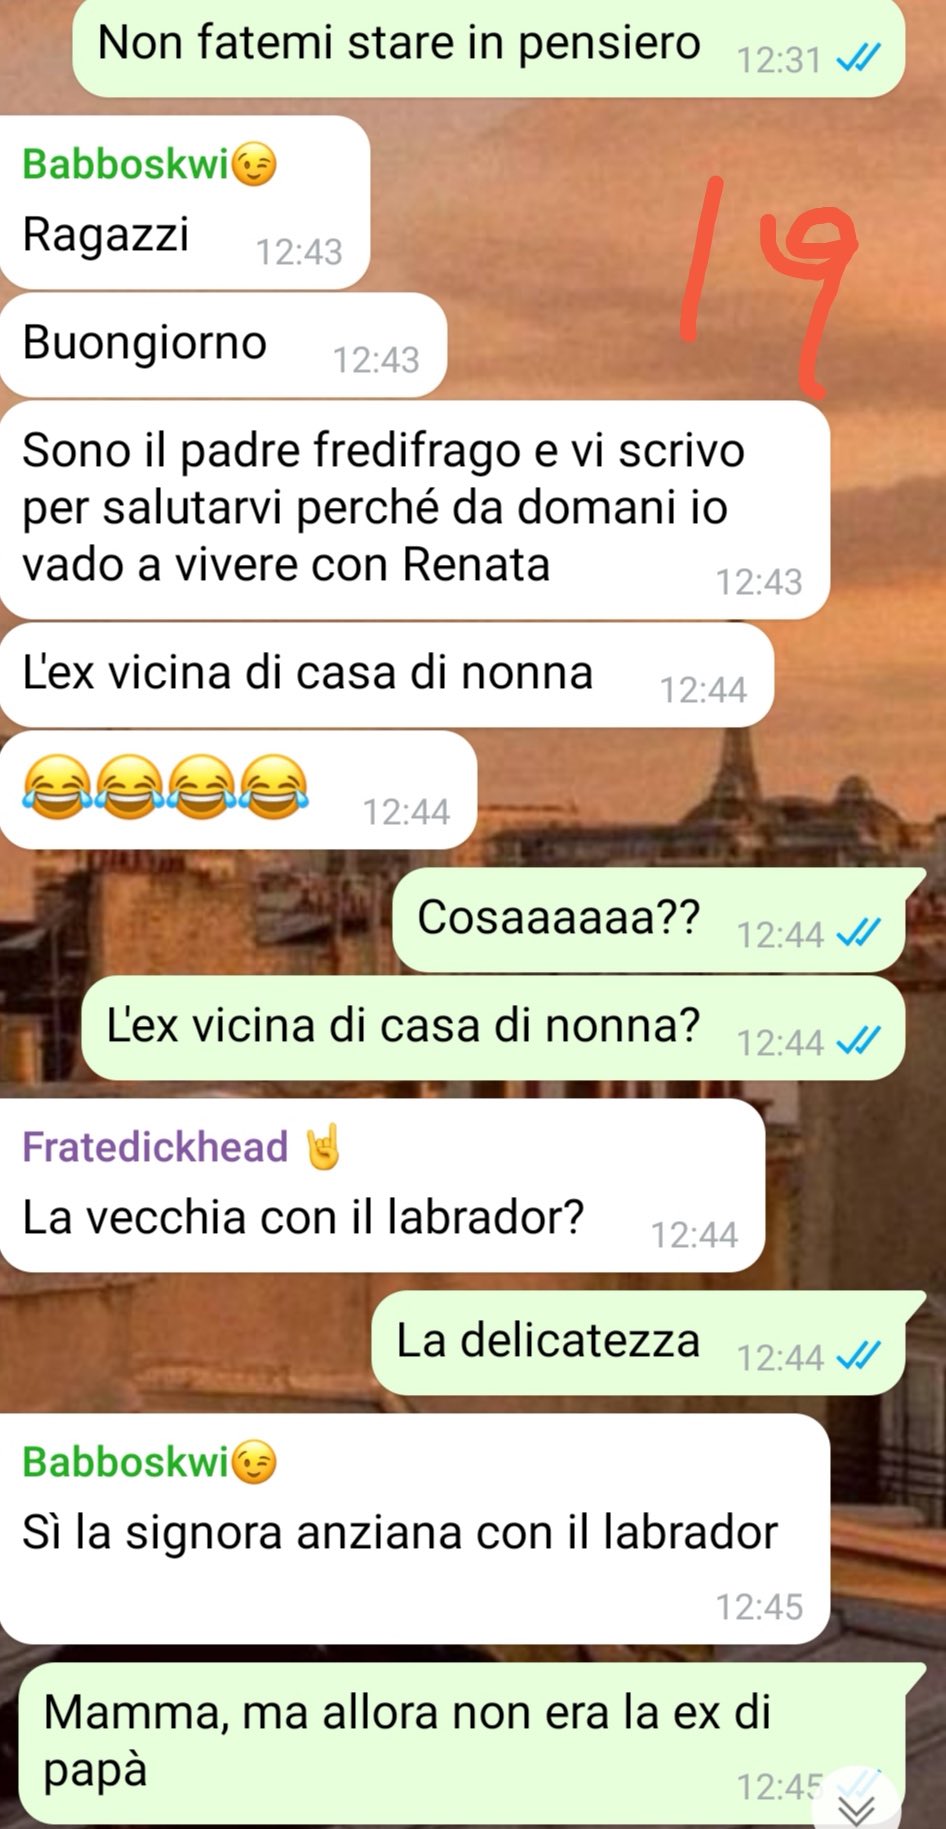This screenshot has height=1829, width=946.
Task: Tap read ticks on 'La delicatezza' message
Action: [858, 1357]
